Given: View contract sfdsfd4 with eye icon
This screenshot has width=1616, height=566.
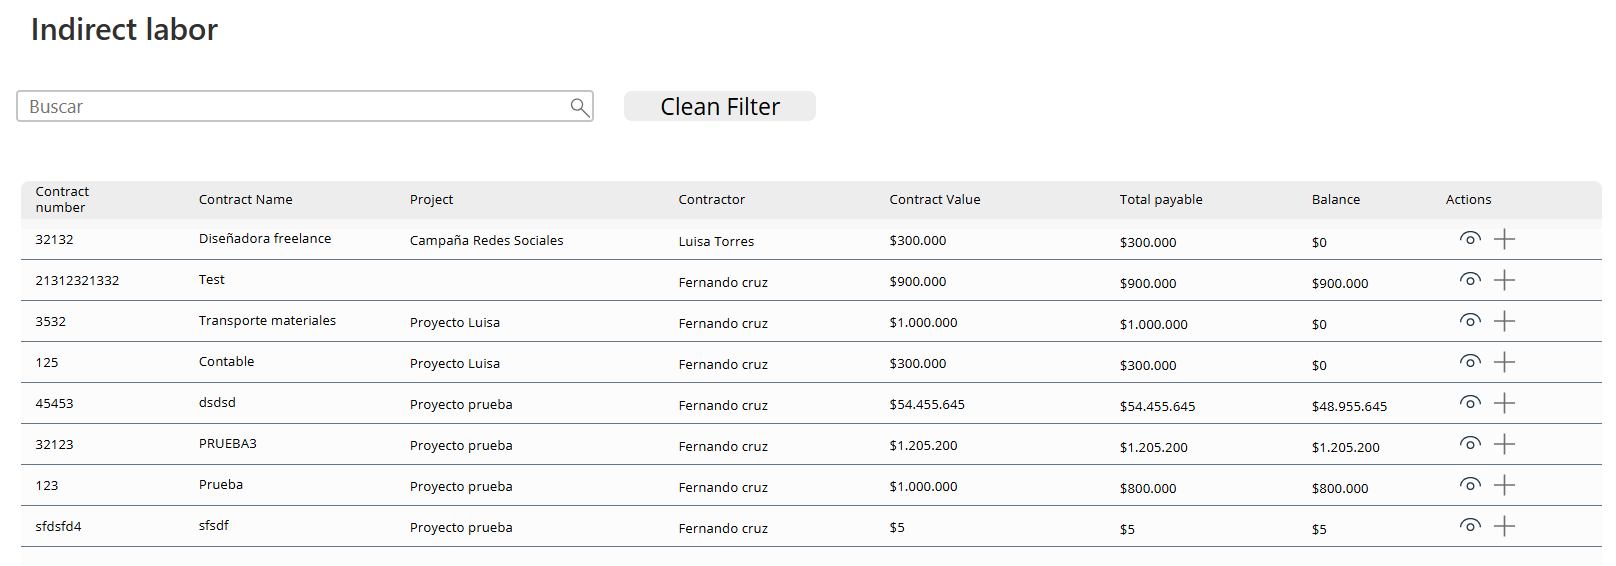Looking at the screenshot, I should coord(1469,526).
